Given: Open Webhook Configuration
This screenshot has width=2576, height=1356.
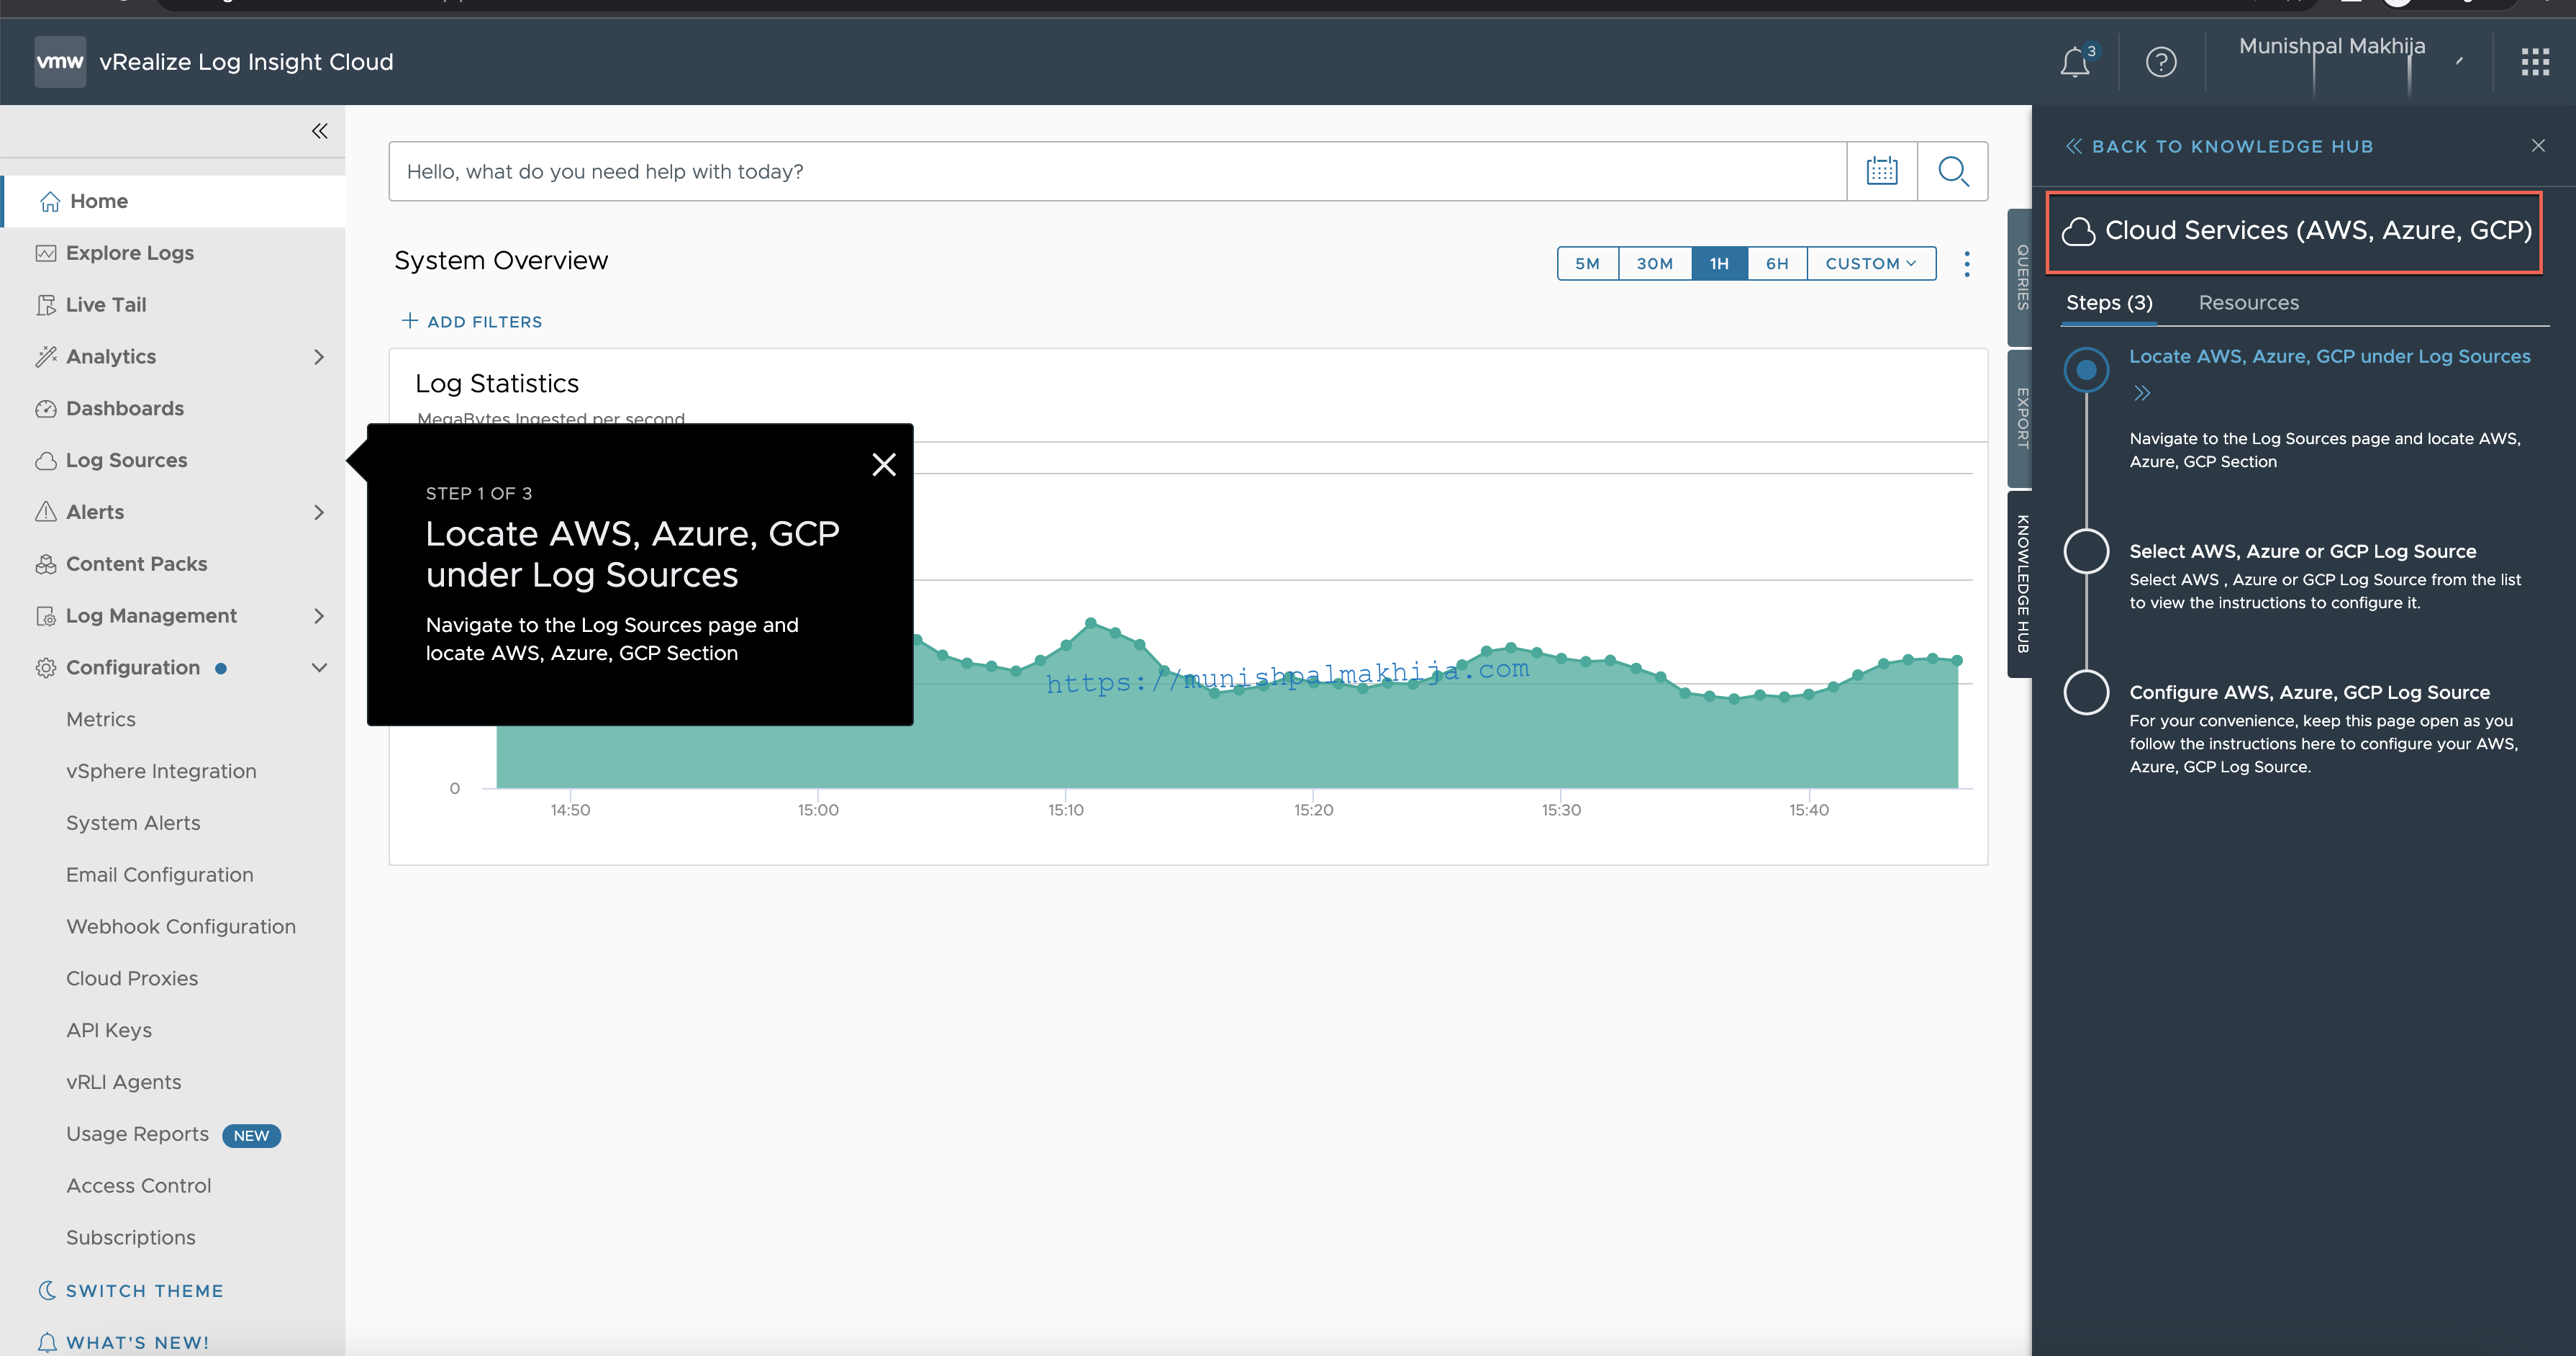Looking at the screenshot, I should coord(181,927).
